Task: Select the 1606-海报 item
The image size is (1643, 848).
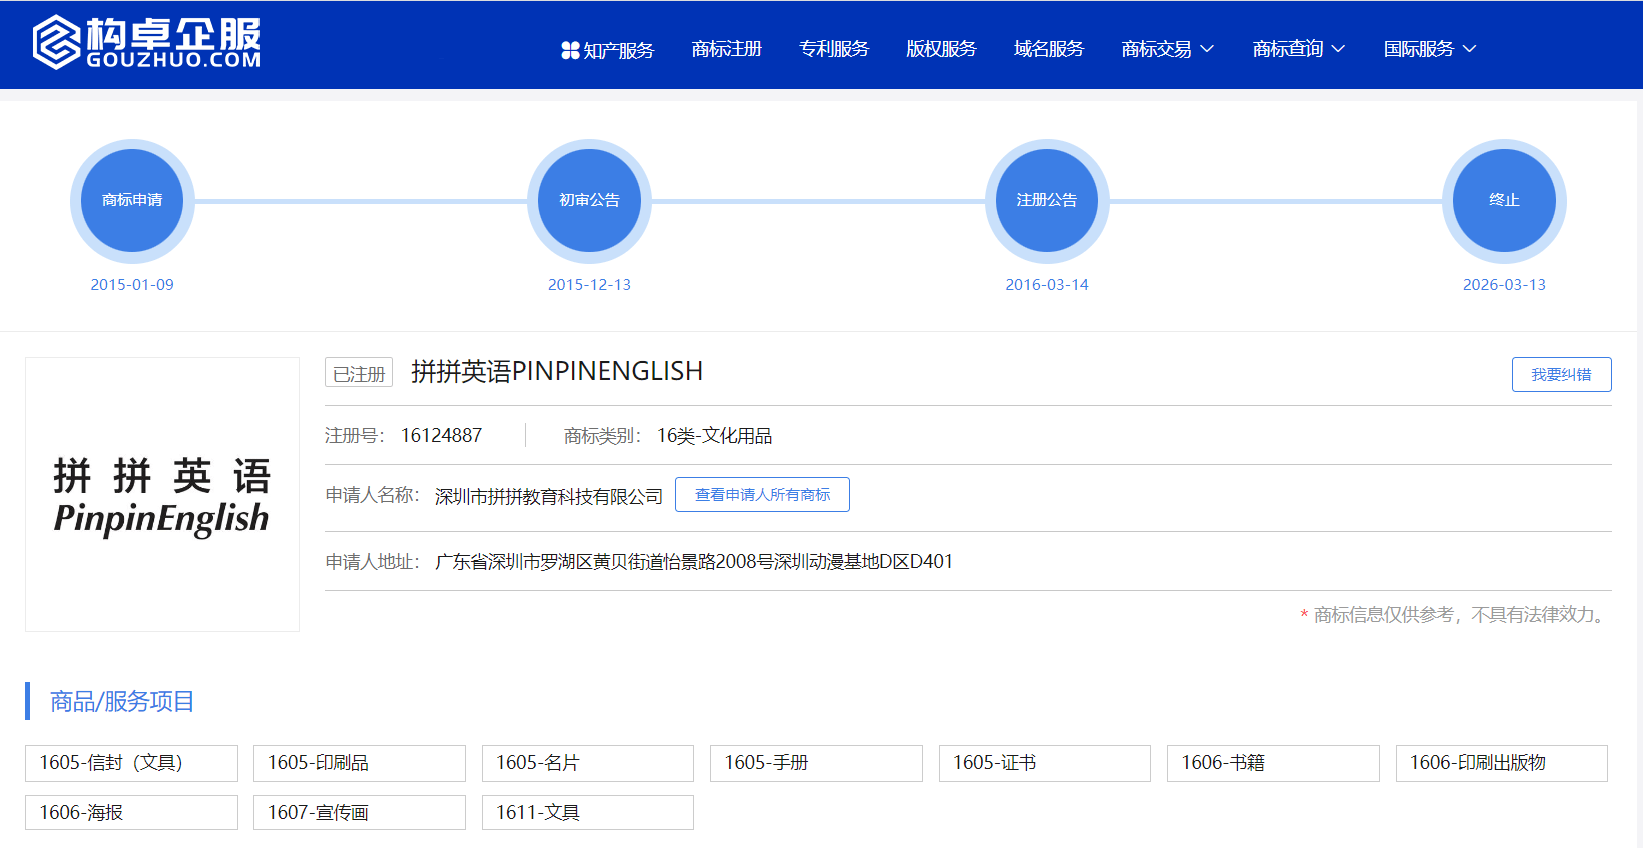Action: [131, 812]
